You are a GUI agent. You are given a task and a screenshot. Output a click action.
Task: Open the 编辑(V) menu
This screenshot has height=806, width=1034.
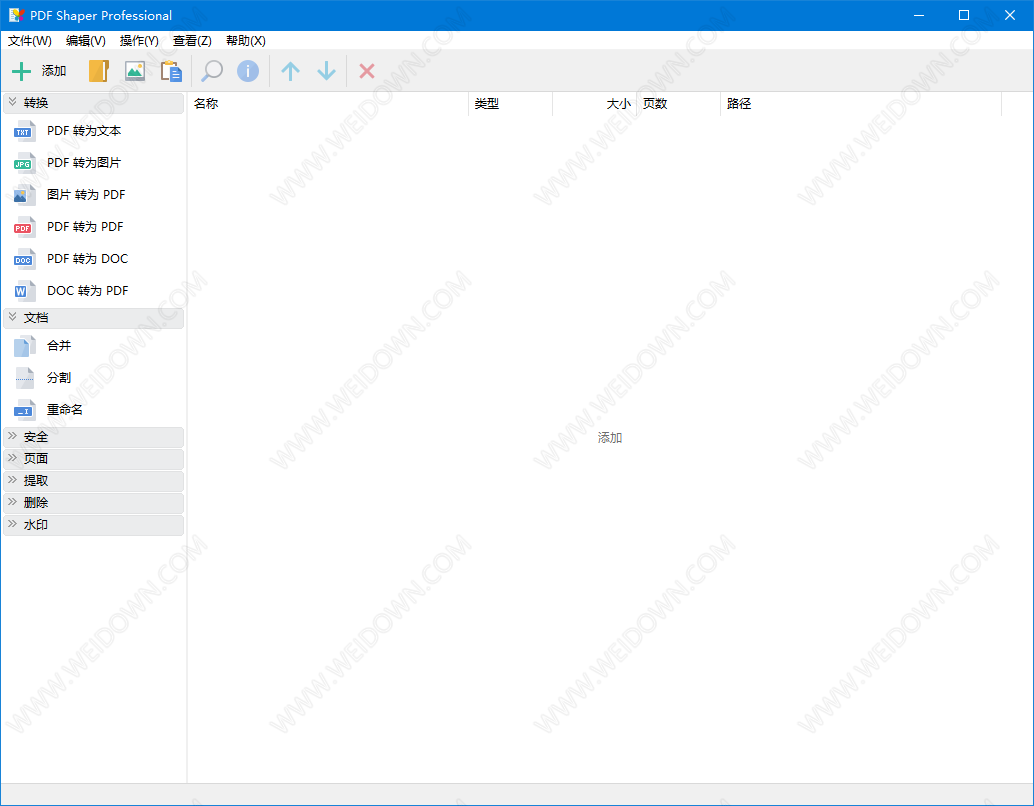(86, 41)
